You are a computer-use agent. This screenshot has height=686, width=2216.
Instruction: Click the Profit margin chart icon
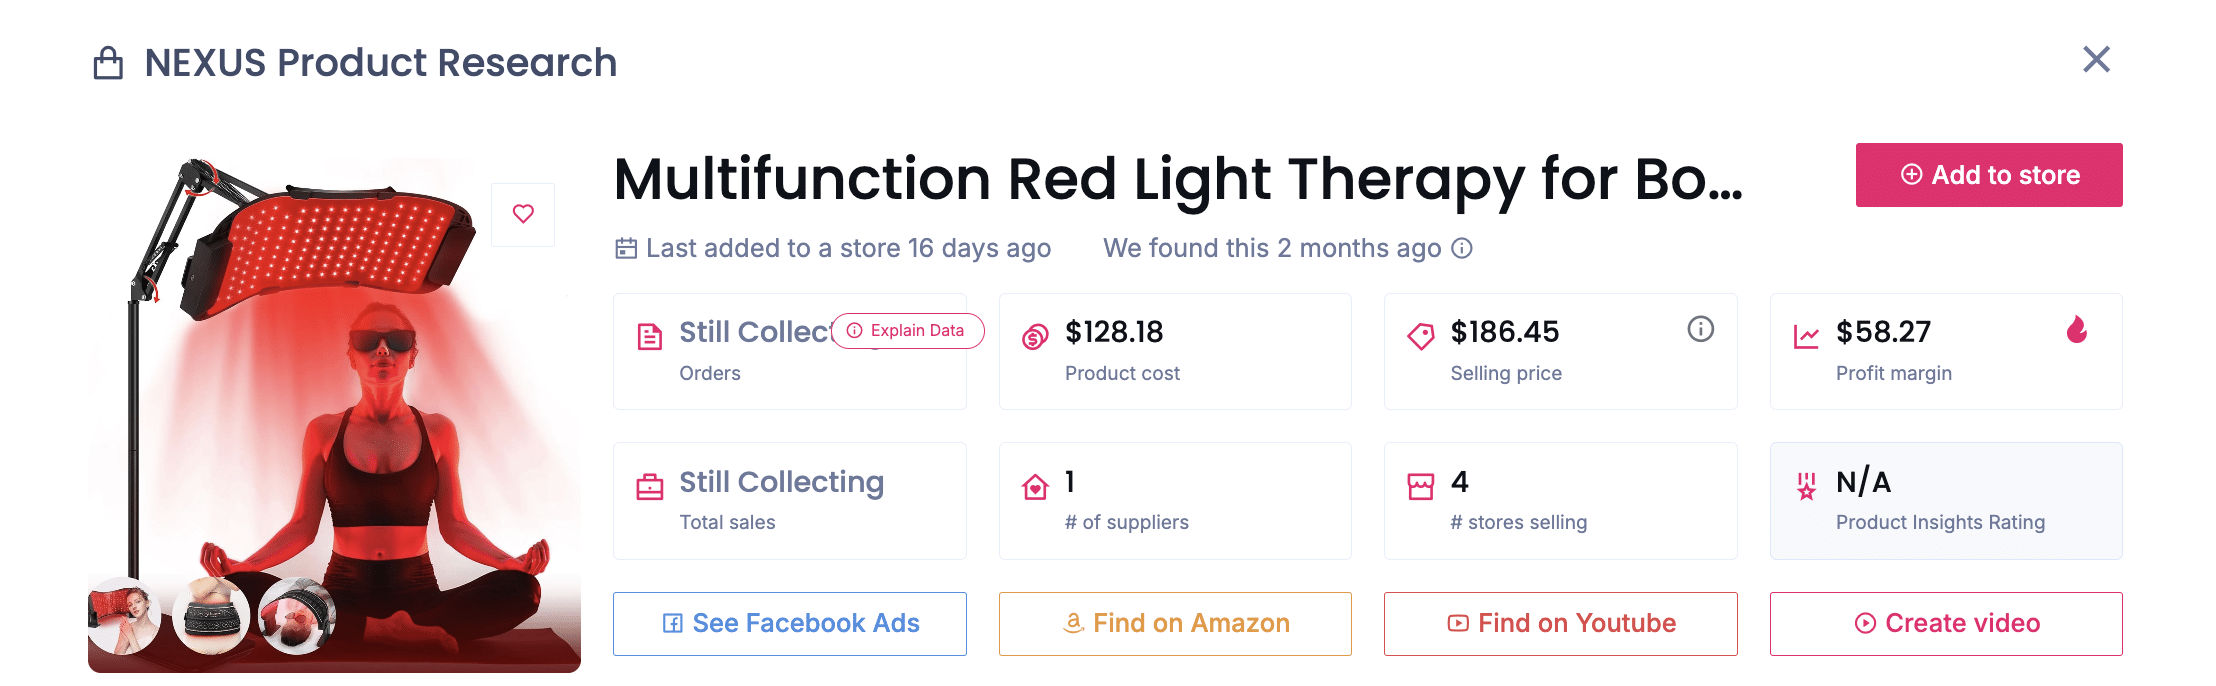click(1806, 337)
